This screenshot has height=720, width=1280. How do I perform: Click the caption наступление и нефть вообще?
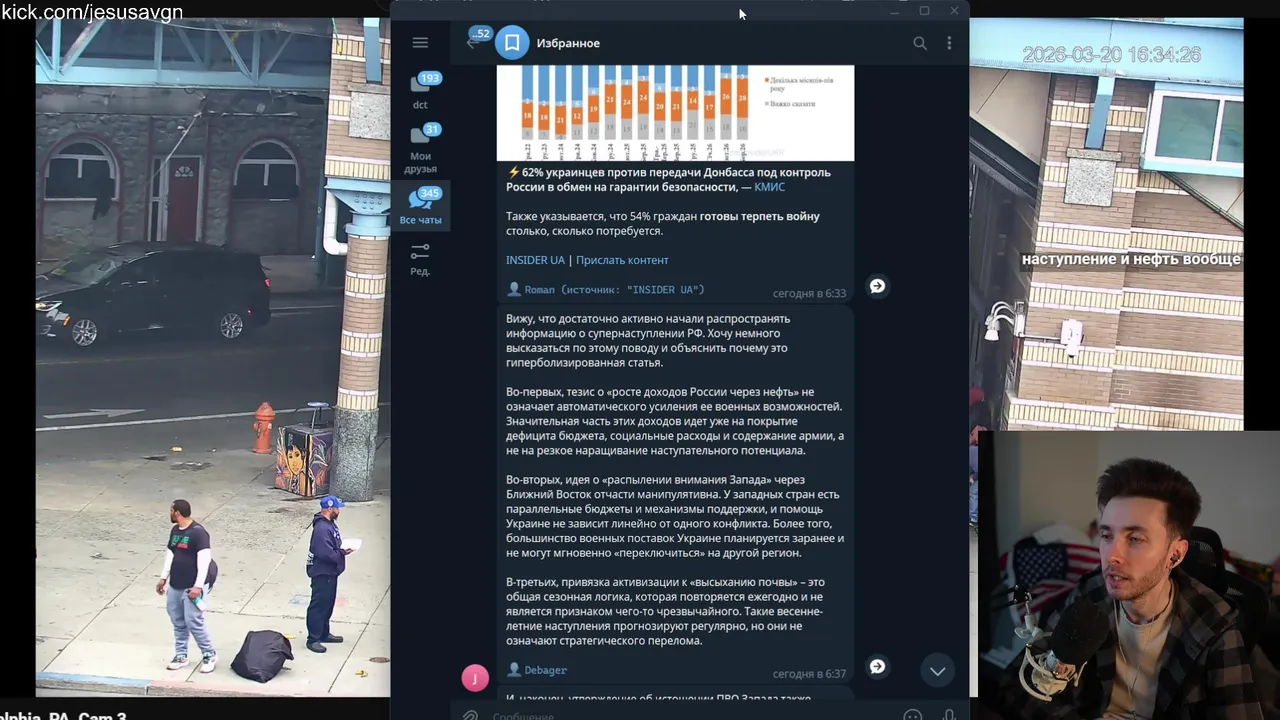(1131, 259)
